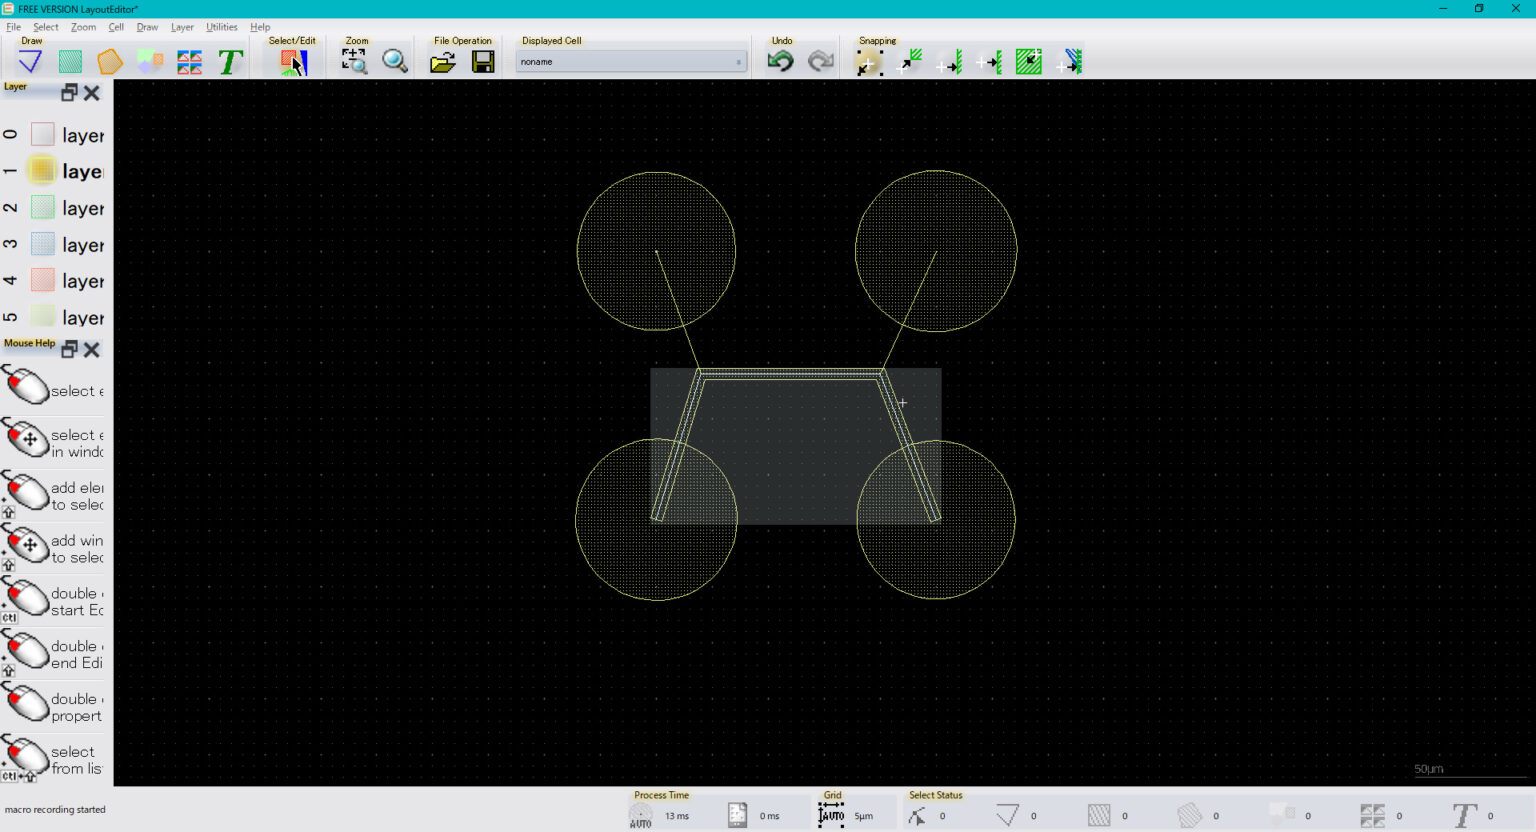The width and height of the screenshot is (1536, 832).
Task: Choose the orange polygon drawing tool
Action: 110,62
